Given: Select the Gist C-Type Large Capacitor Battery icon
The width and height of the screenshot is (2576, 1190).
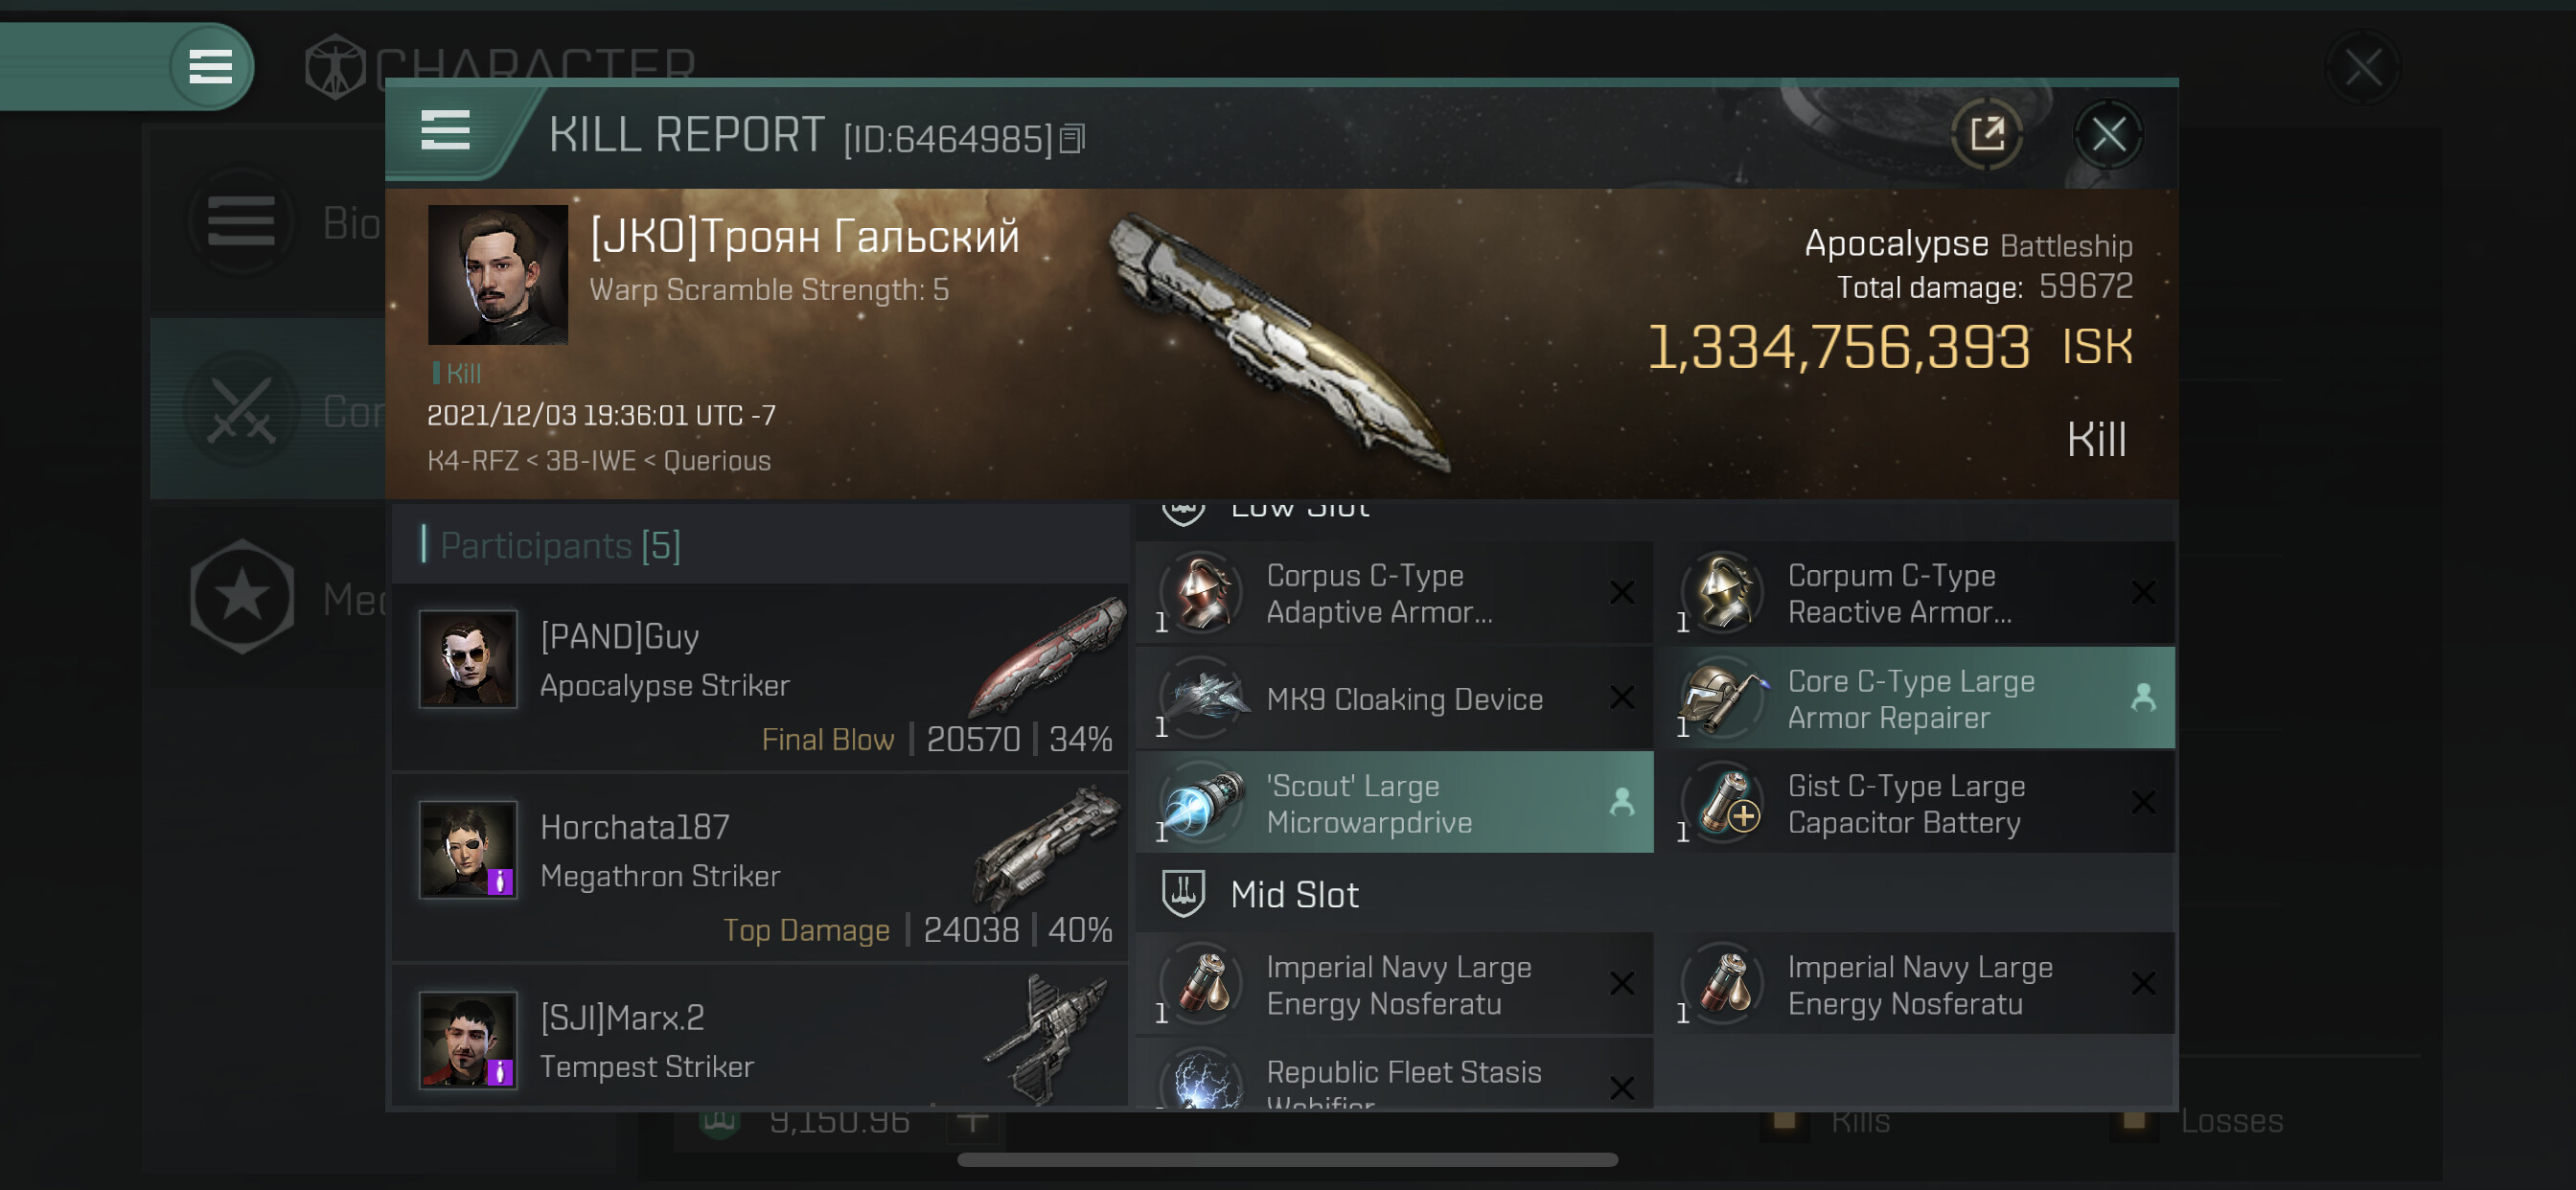Looking at the screenshot, I should 1725,802.
